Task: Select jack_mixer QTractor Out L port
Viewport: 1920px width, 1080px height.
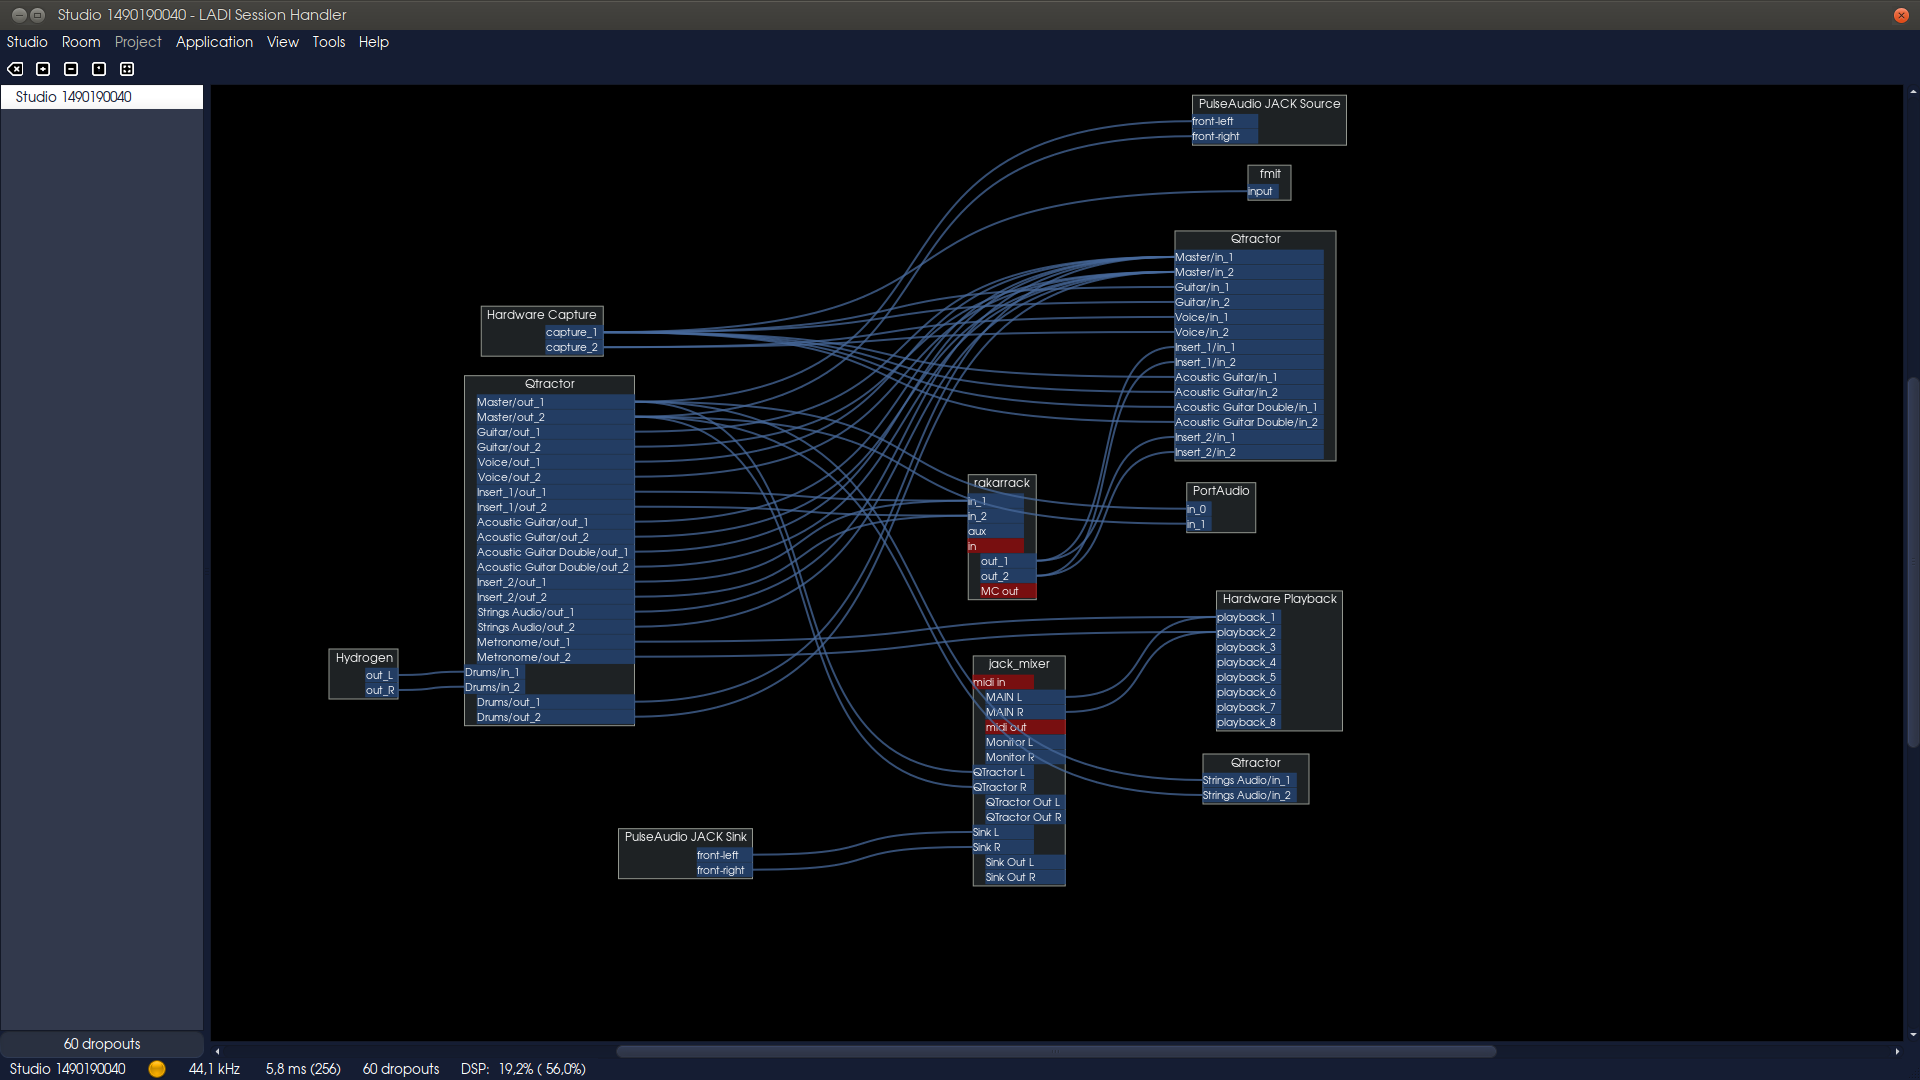Action: (x=1025, y=803)
